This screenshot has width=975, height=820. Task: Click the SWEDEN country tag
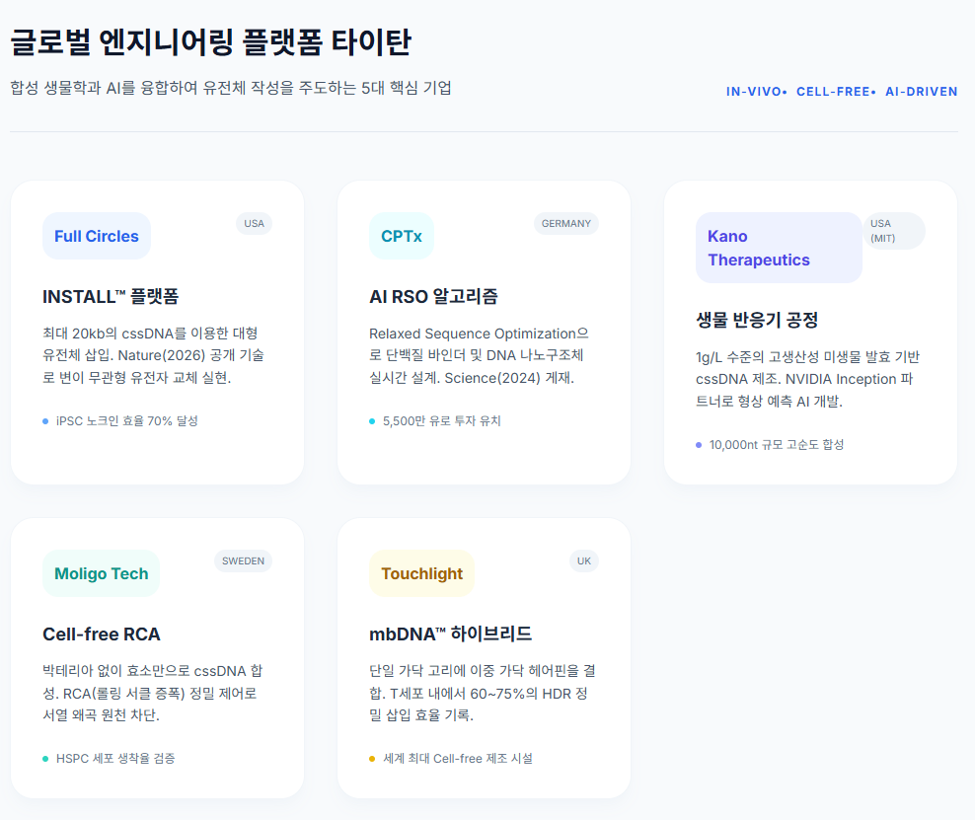[243, 561]
